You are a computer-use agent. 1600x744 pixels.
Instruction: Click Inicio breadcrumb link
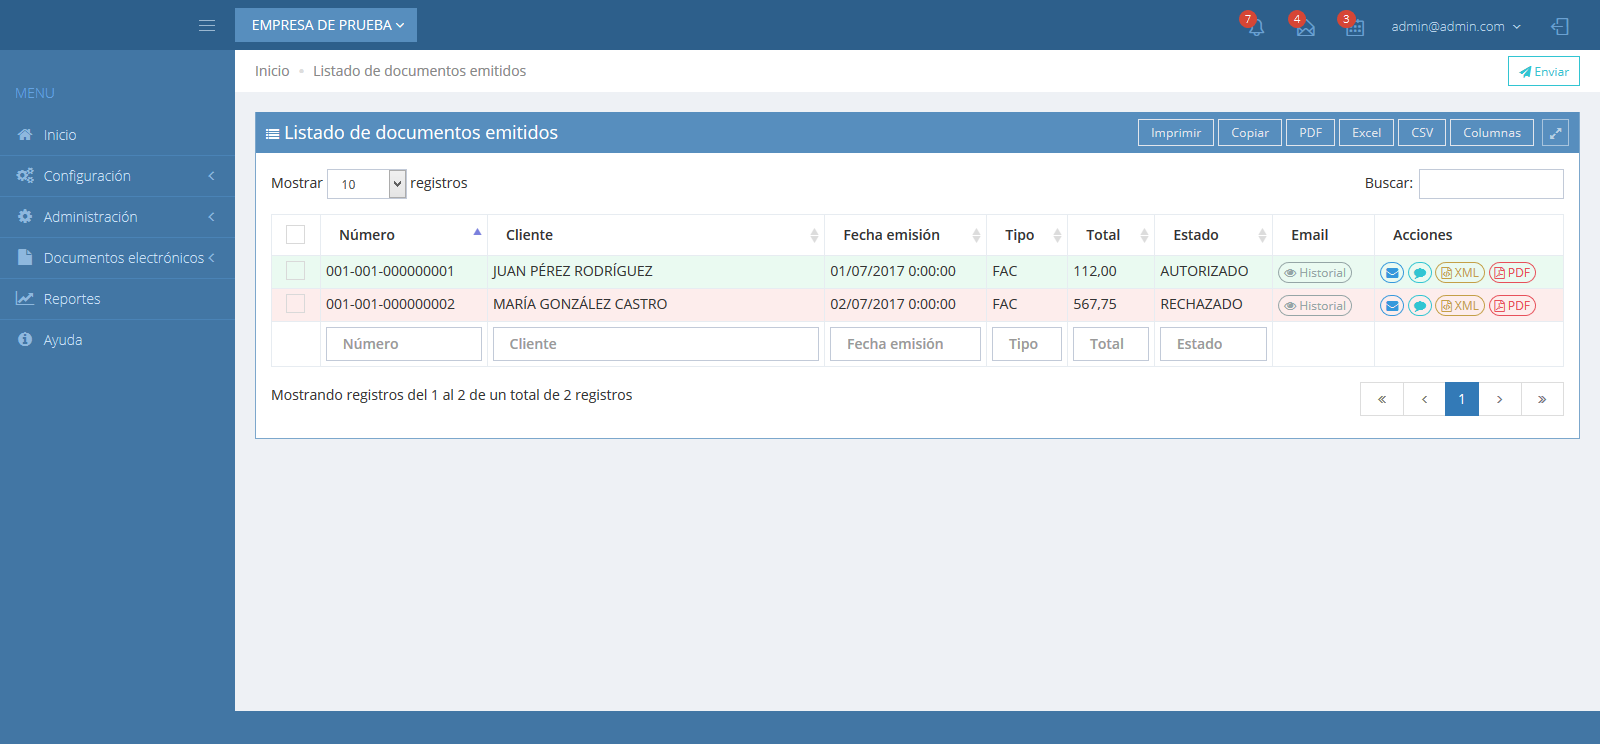tap(272, 71)
